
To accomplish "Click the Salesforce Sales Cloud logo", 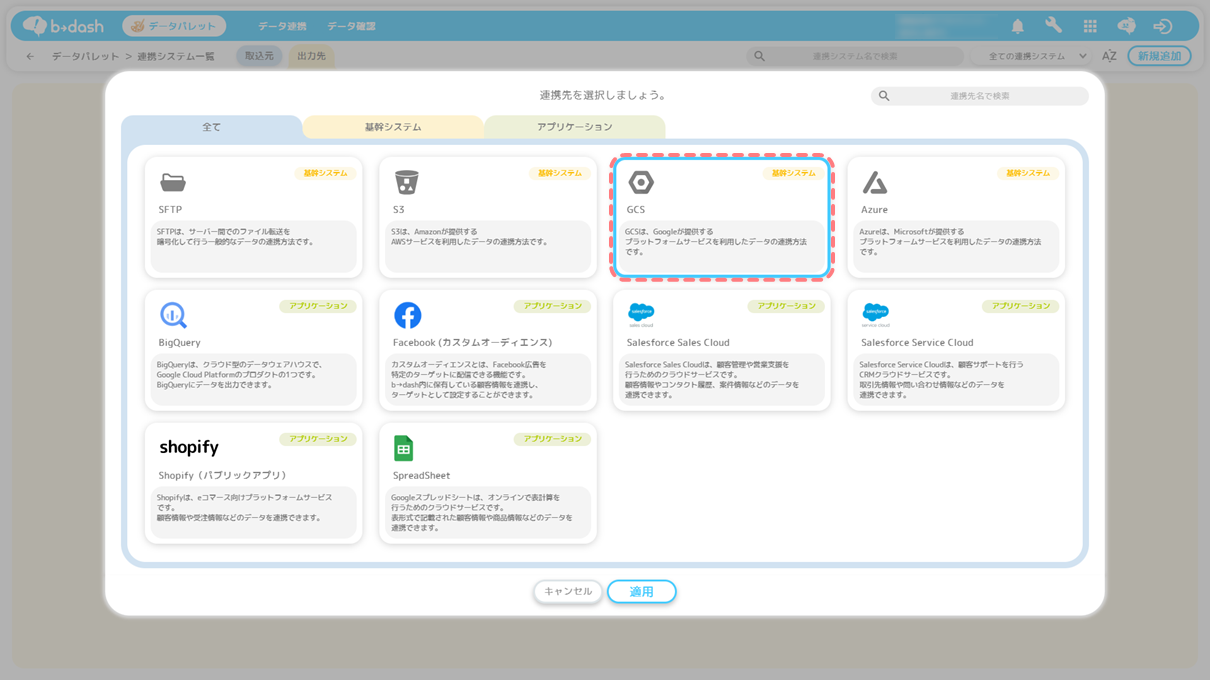I will [641, 315].
